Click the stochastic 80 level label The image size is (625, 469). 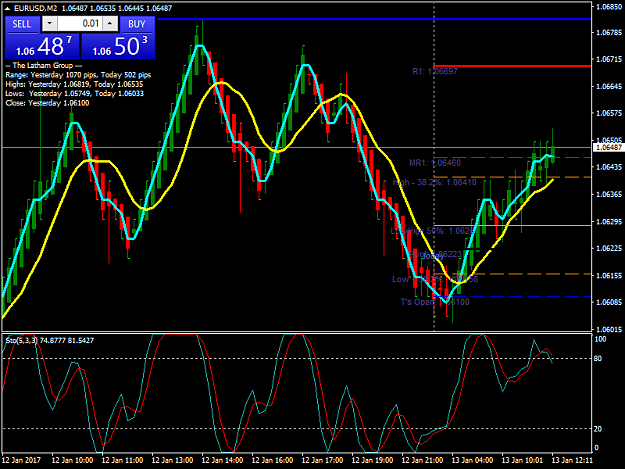(597, 359)
